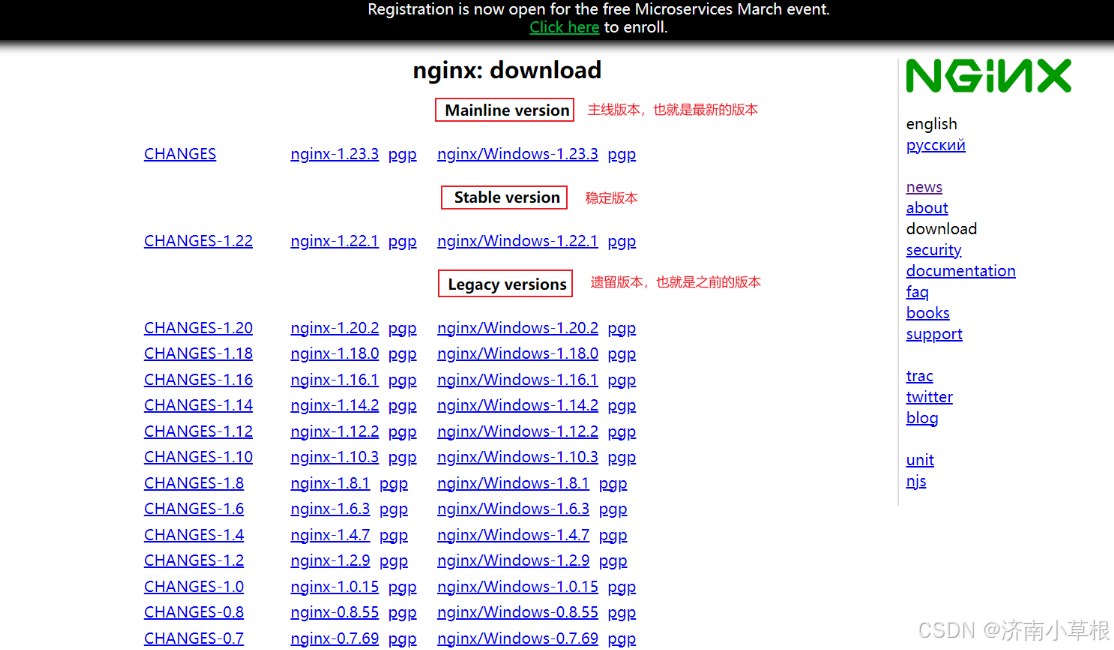Image resolution: width=1114 pixels, height=650 pixels.
Task: Open CHANGES-1.6 link
Action: [x=194, y=509]
